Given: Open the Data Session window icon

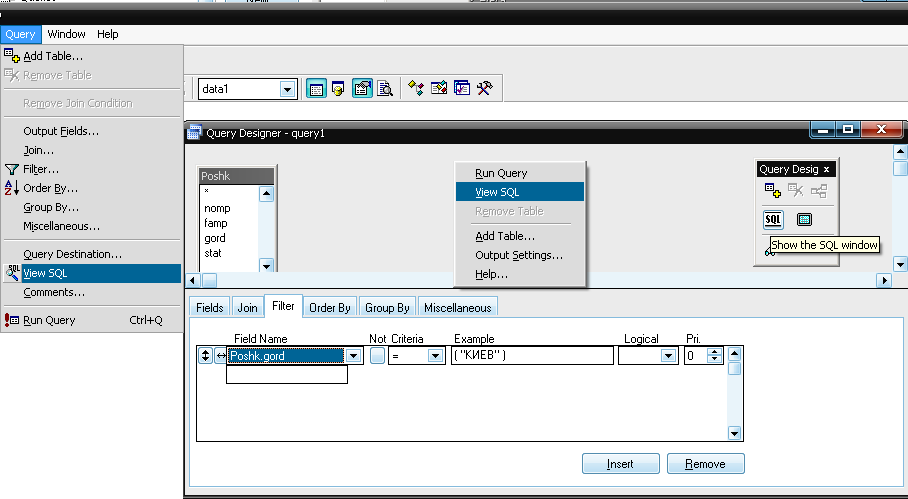Looking at the screenshot, I should (x=339, y=89).
